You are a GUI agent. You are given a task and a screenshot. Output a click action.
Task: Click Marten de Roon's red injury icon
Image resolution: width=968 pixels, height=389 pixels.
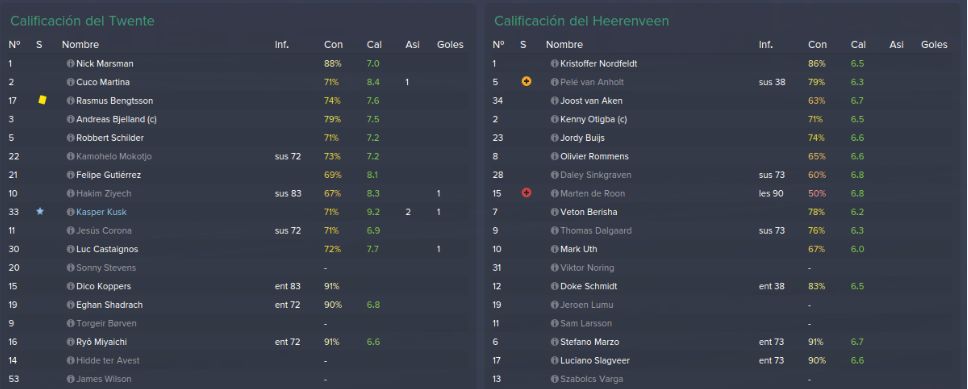click(x=526, y=193)
